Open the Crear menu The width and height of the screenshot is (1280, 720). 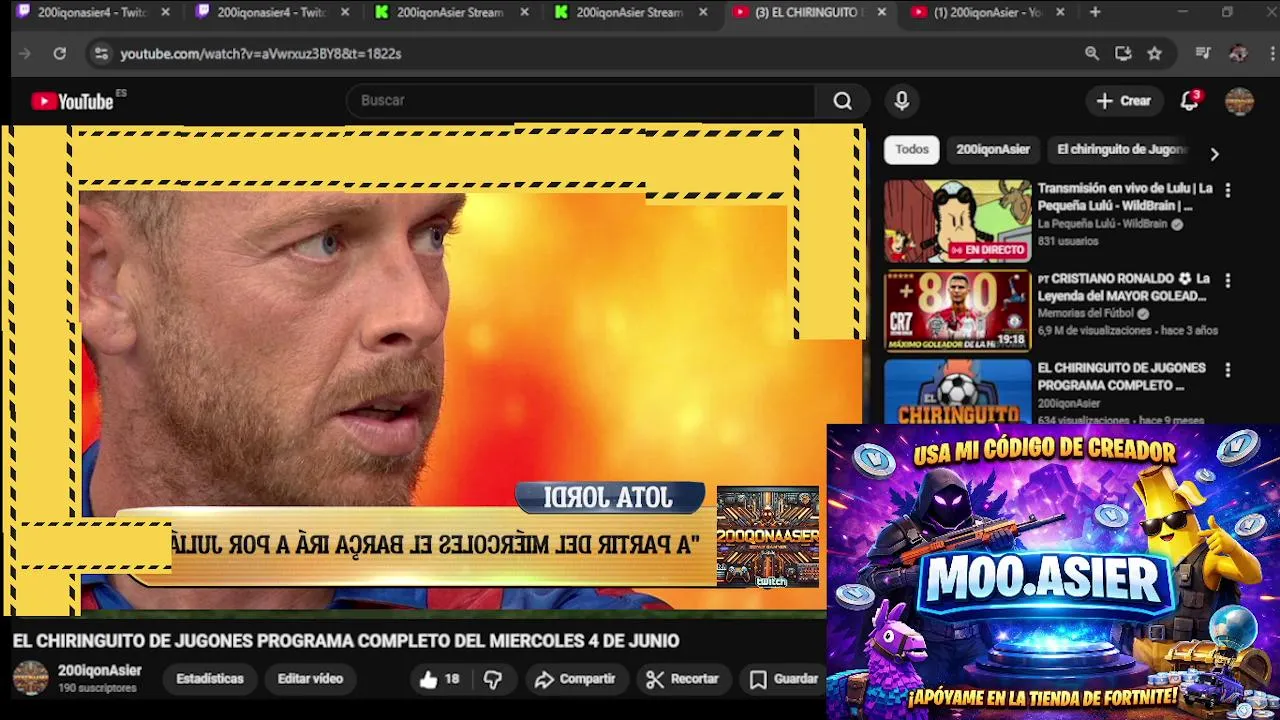click(x=1124, y=101)
